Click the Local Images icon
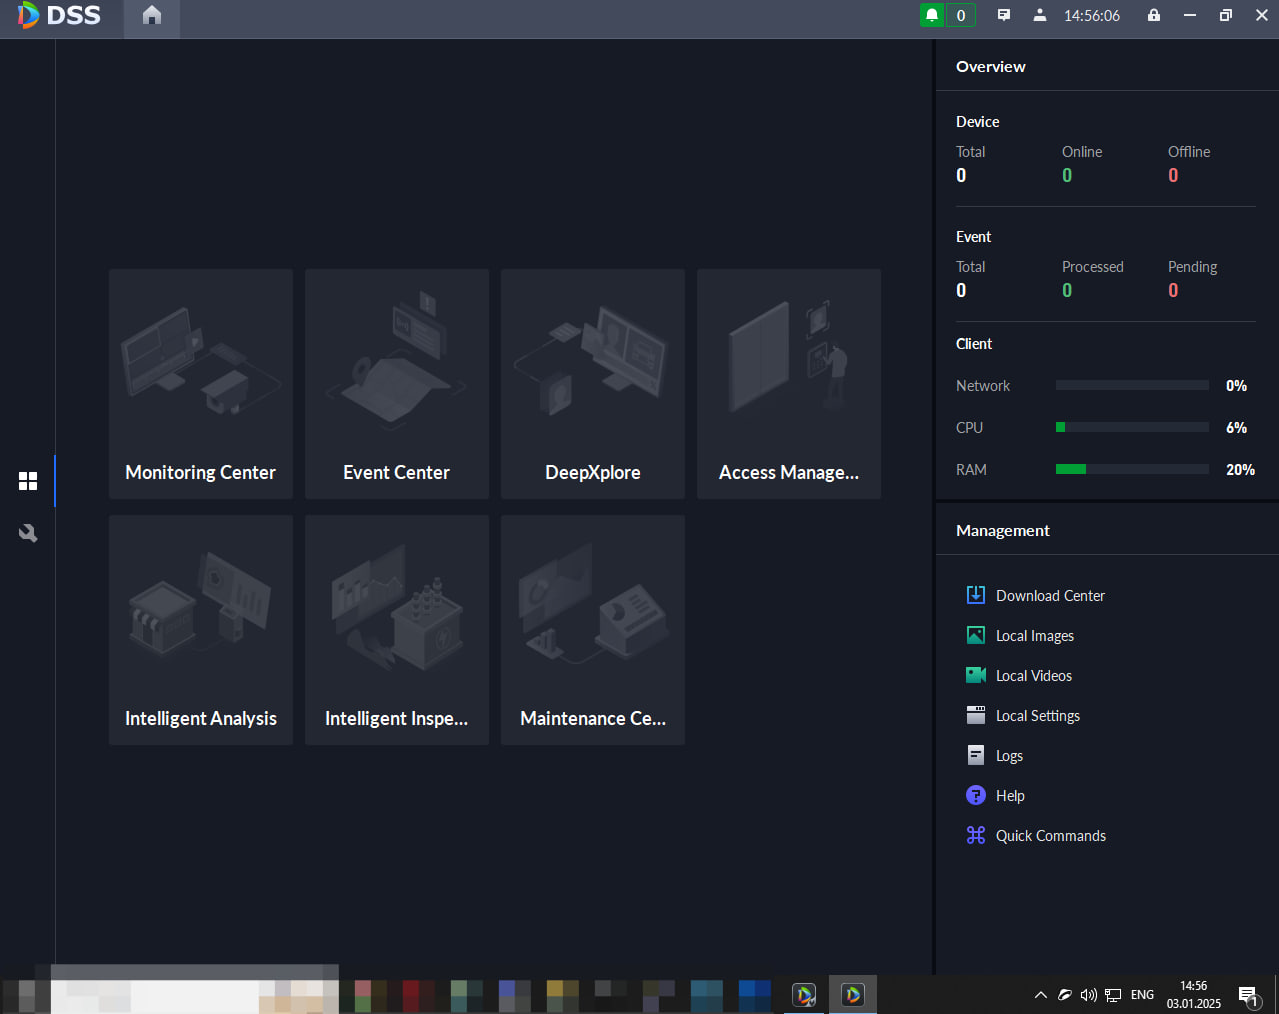The width and height of the screenshot is (1279, 1014). point(976,635)
